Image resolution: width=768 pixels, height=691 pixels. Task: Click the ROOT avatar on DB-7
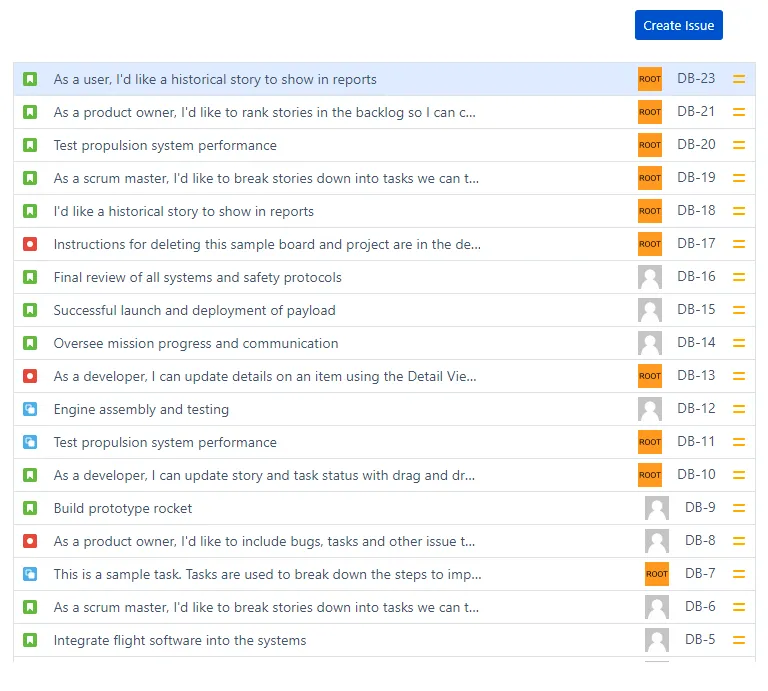coord(656,573)
